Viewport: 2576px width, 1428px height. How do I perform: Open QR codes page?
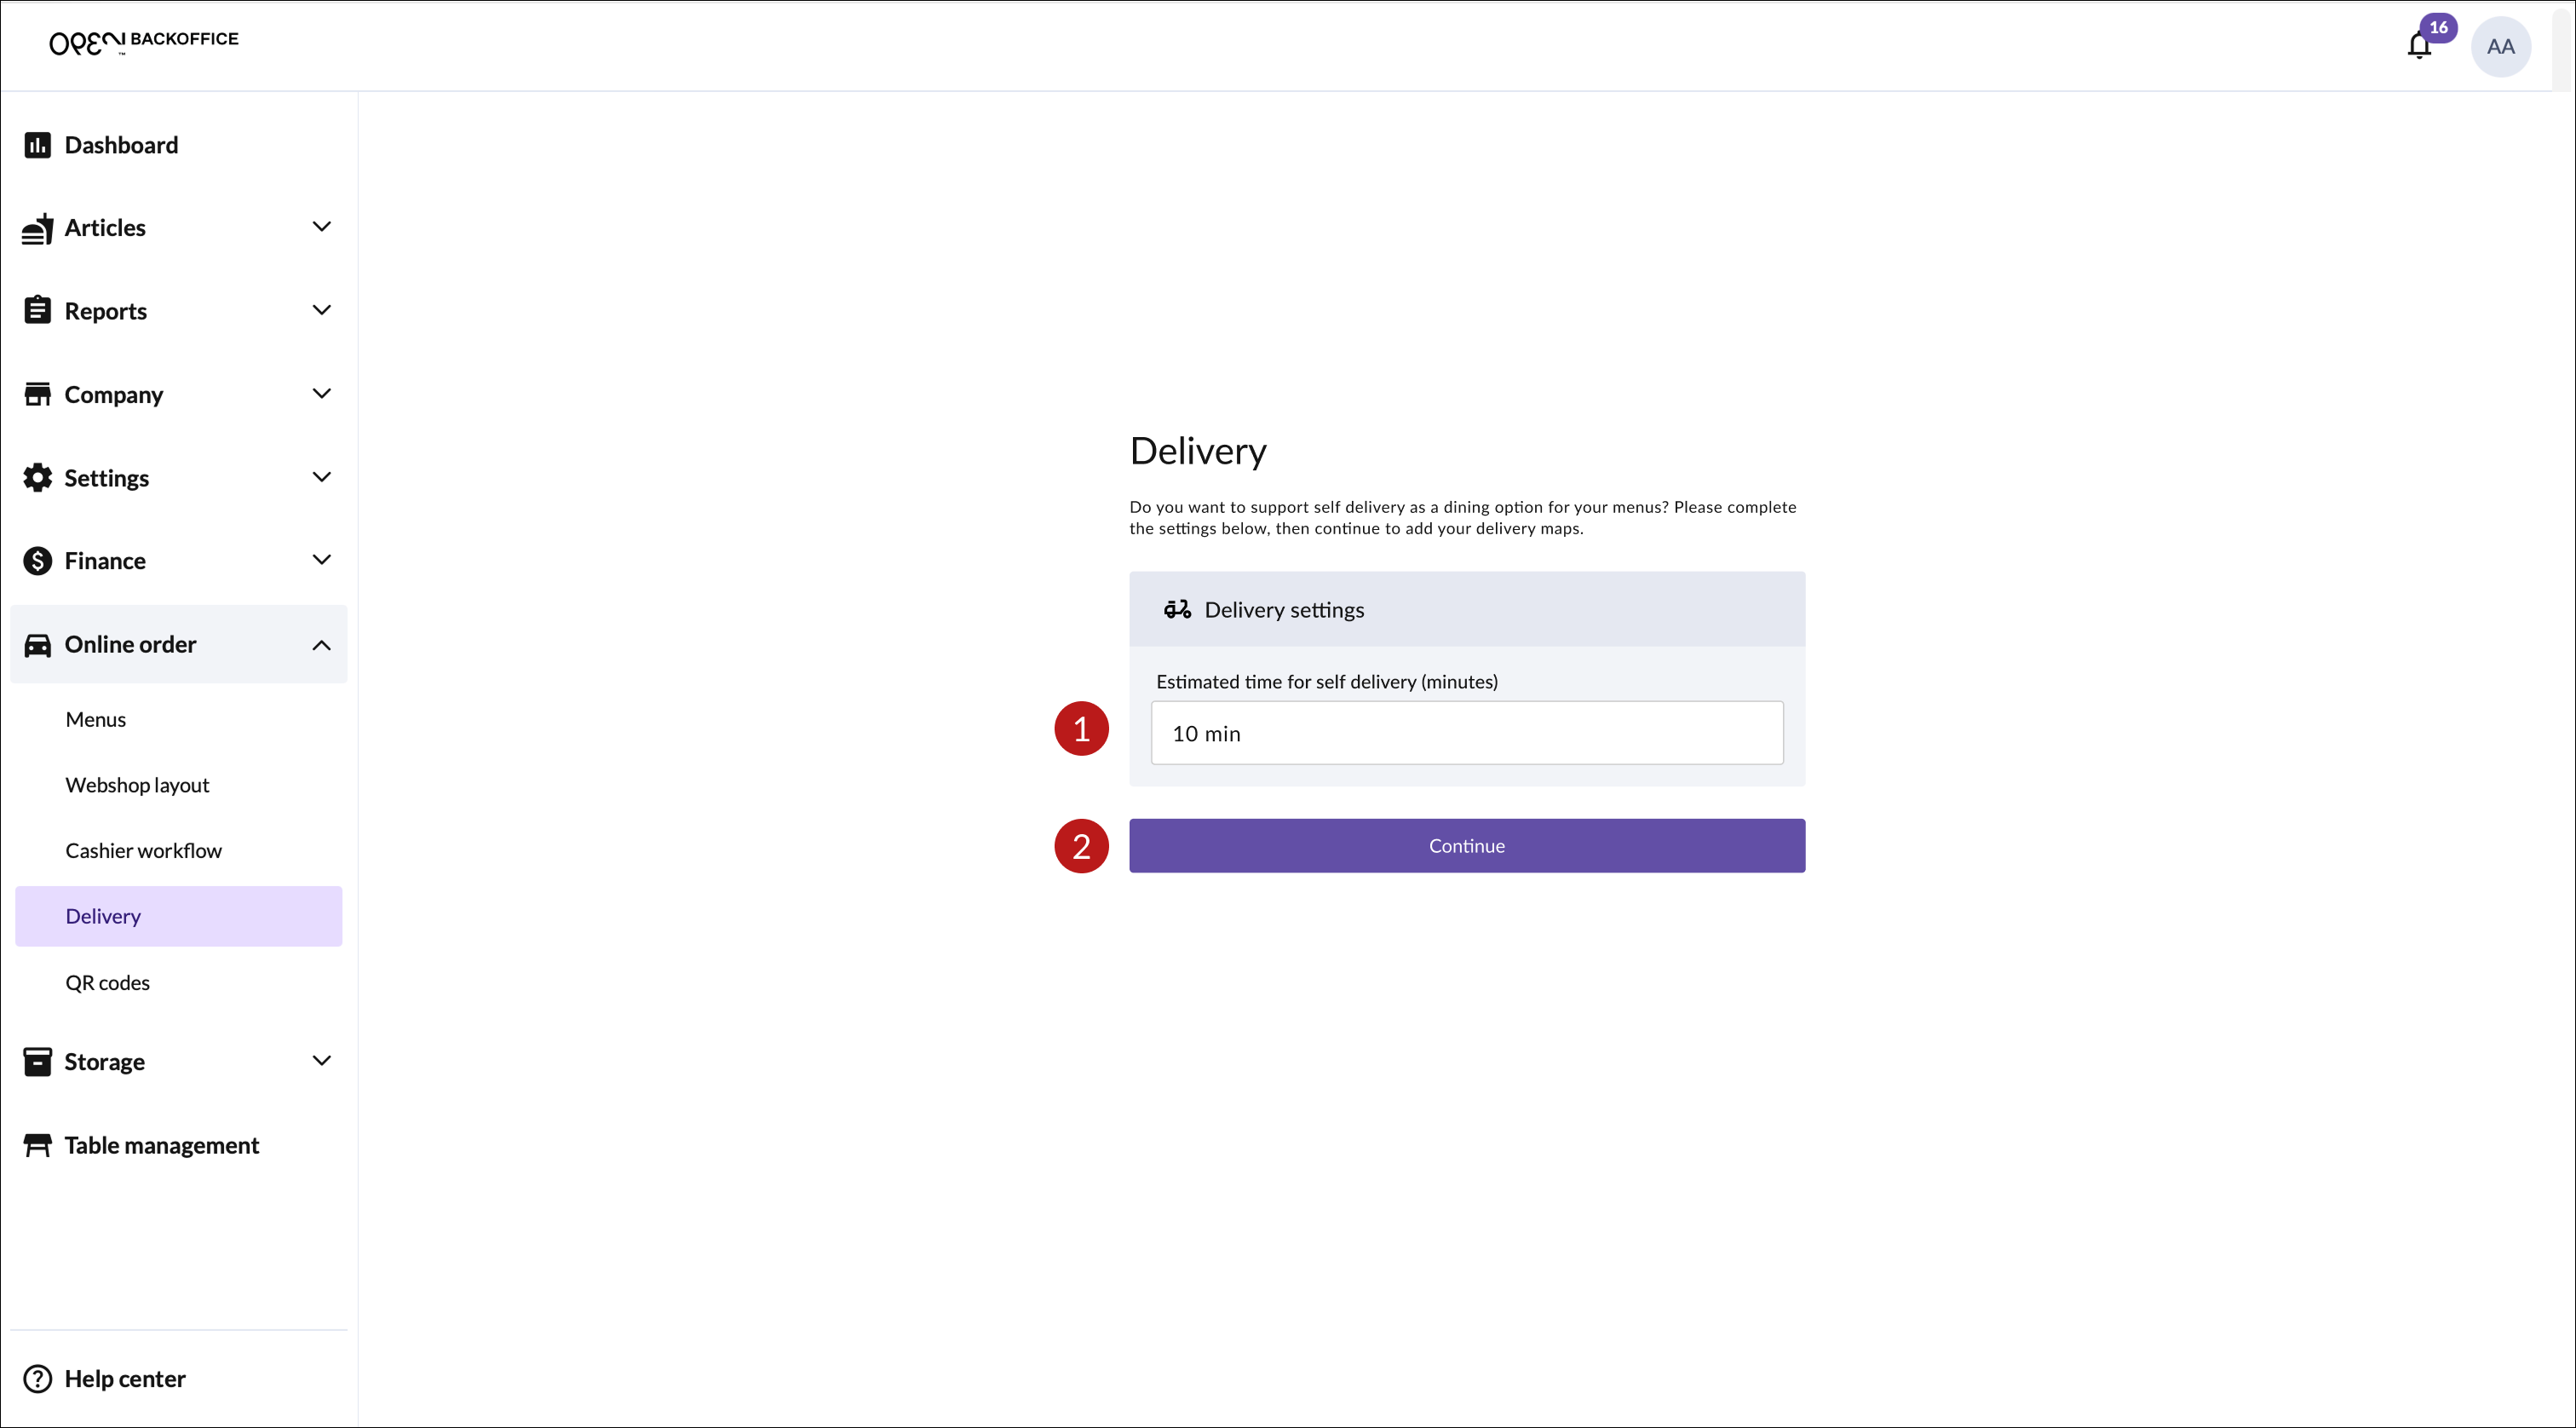[107, 983]
